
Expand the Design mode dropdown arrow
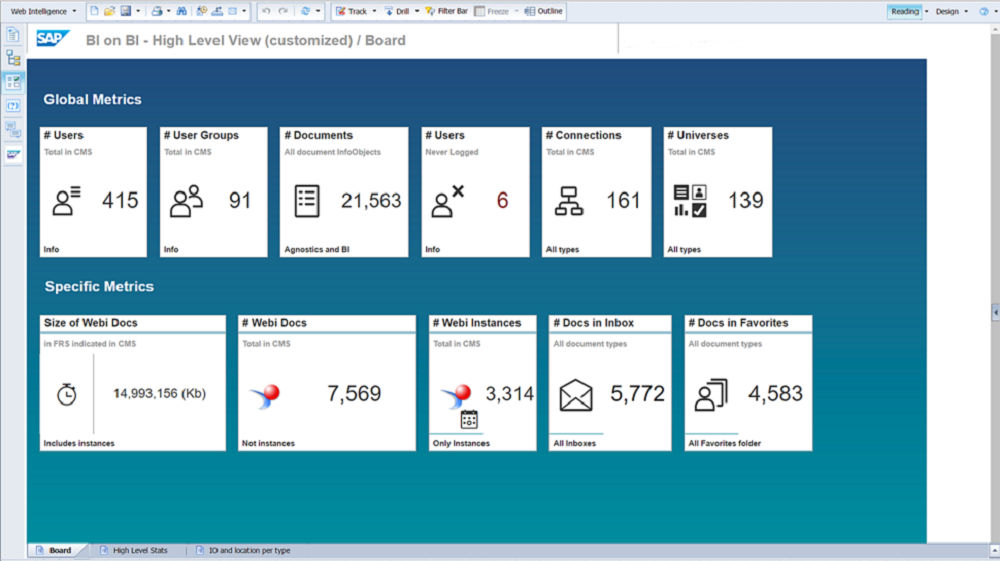point(966,11)
